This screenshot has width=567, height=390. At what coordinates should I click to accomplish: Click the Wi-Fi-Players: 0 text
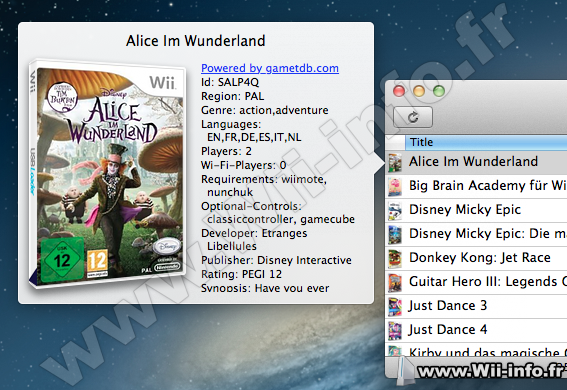coord(244,165)
